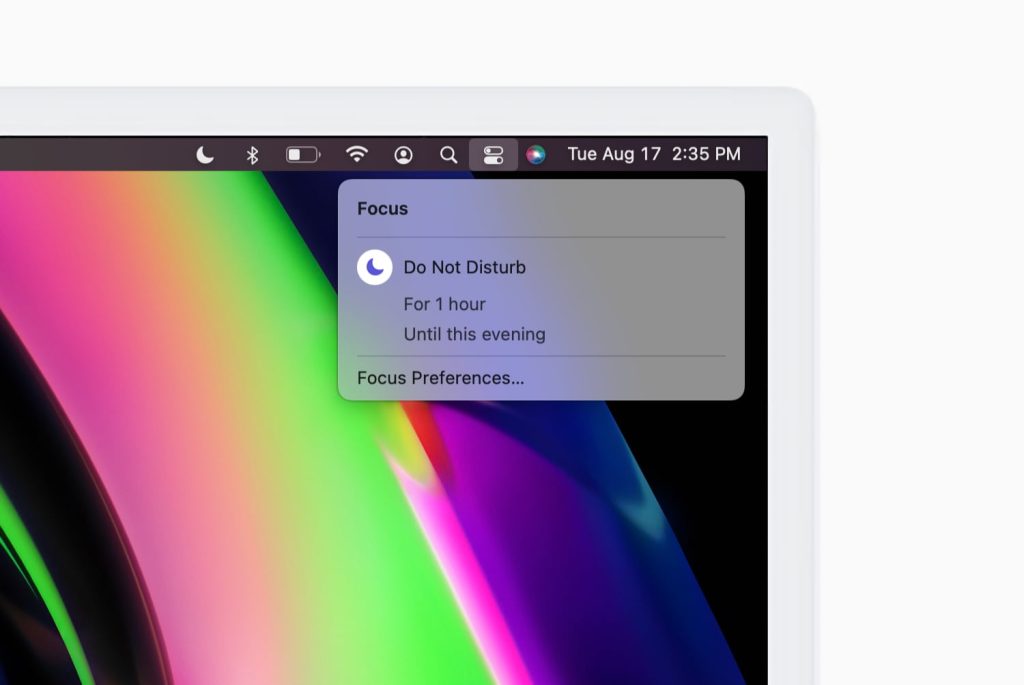Open the Bluetooth status menu
This screenshot has width=1024, height=685.
pos(253,155)
